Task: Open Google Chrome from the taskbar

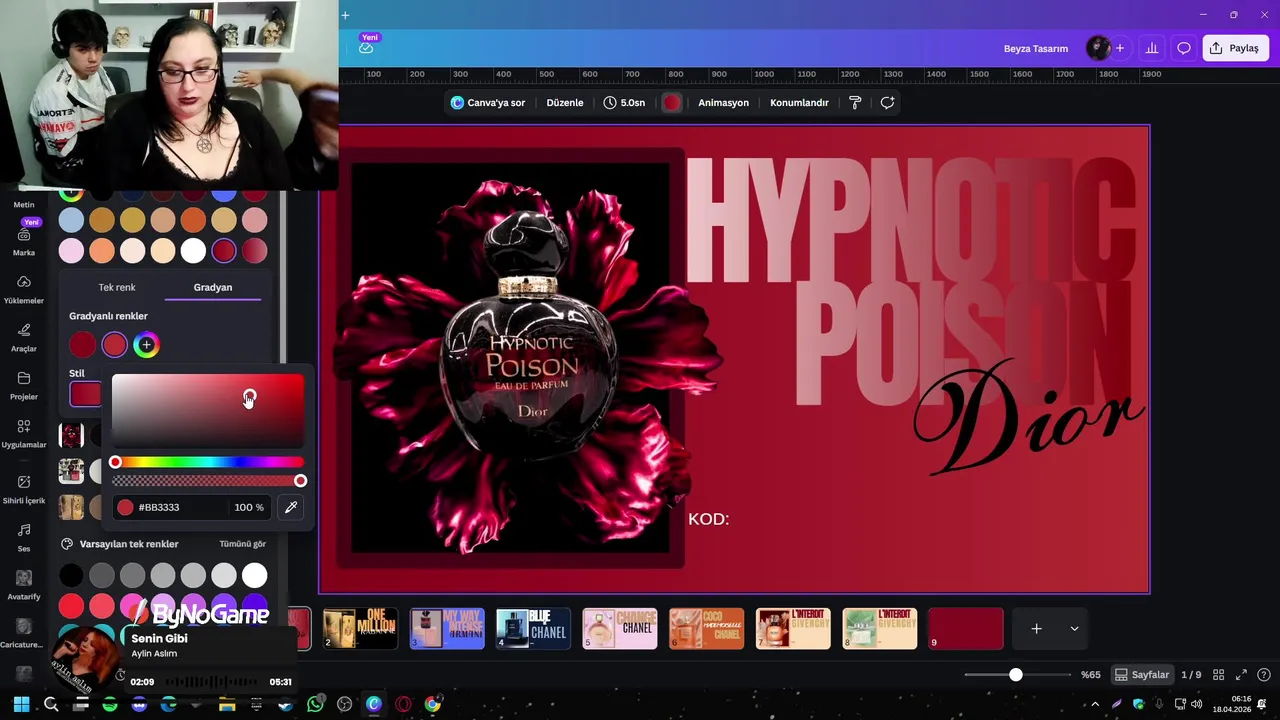Action: click(x=432, y=704)
